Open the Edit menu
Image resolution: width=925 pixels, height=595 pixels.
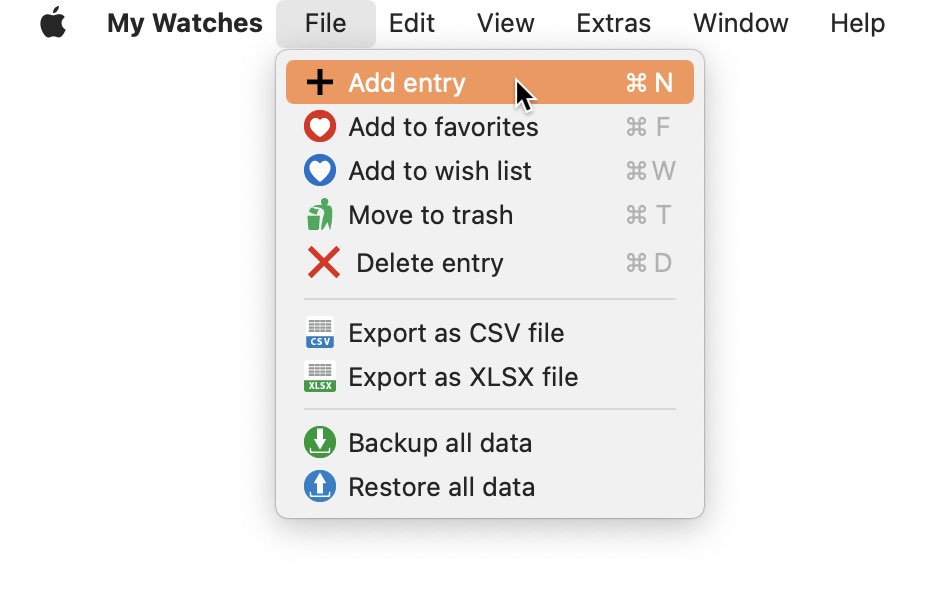coord(411,24)
